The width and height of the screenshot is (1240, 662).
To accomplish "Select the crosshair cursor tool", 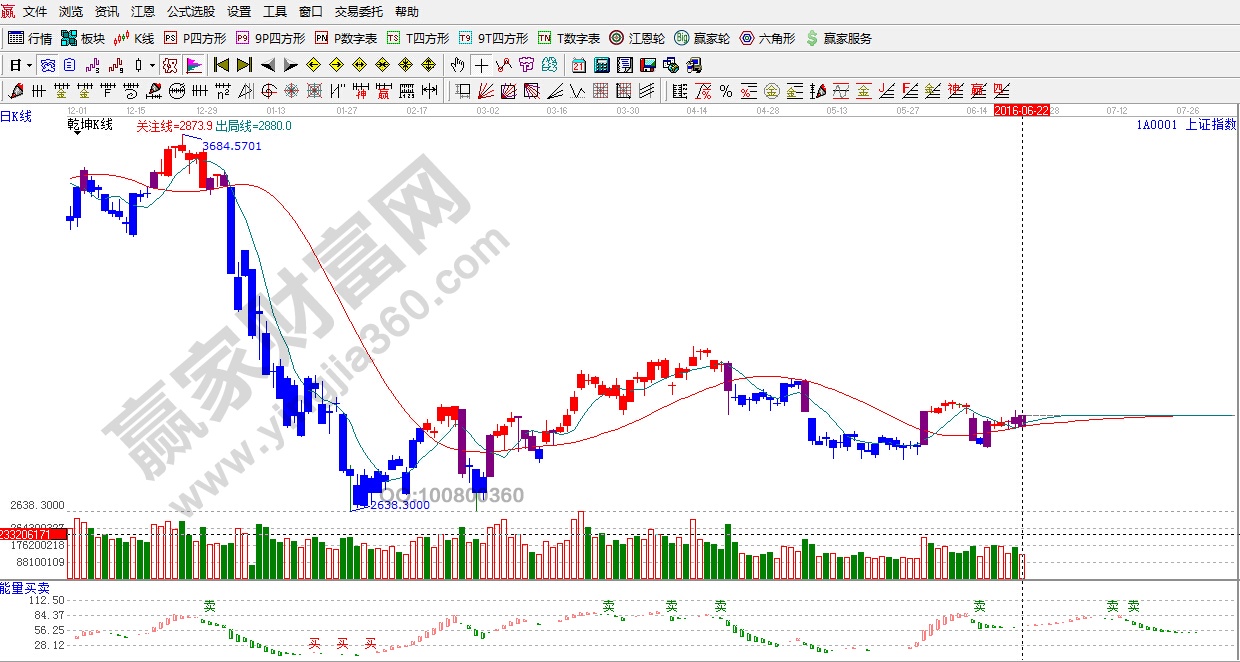I will pos(481,65).
